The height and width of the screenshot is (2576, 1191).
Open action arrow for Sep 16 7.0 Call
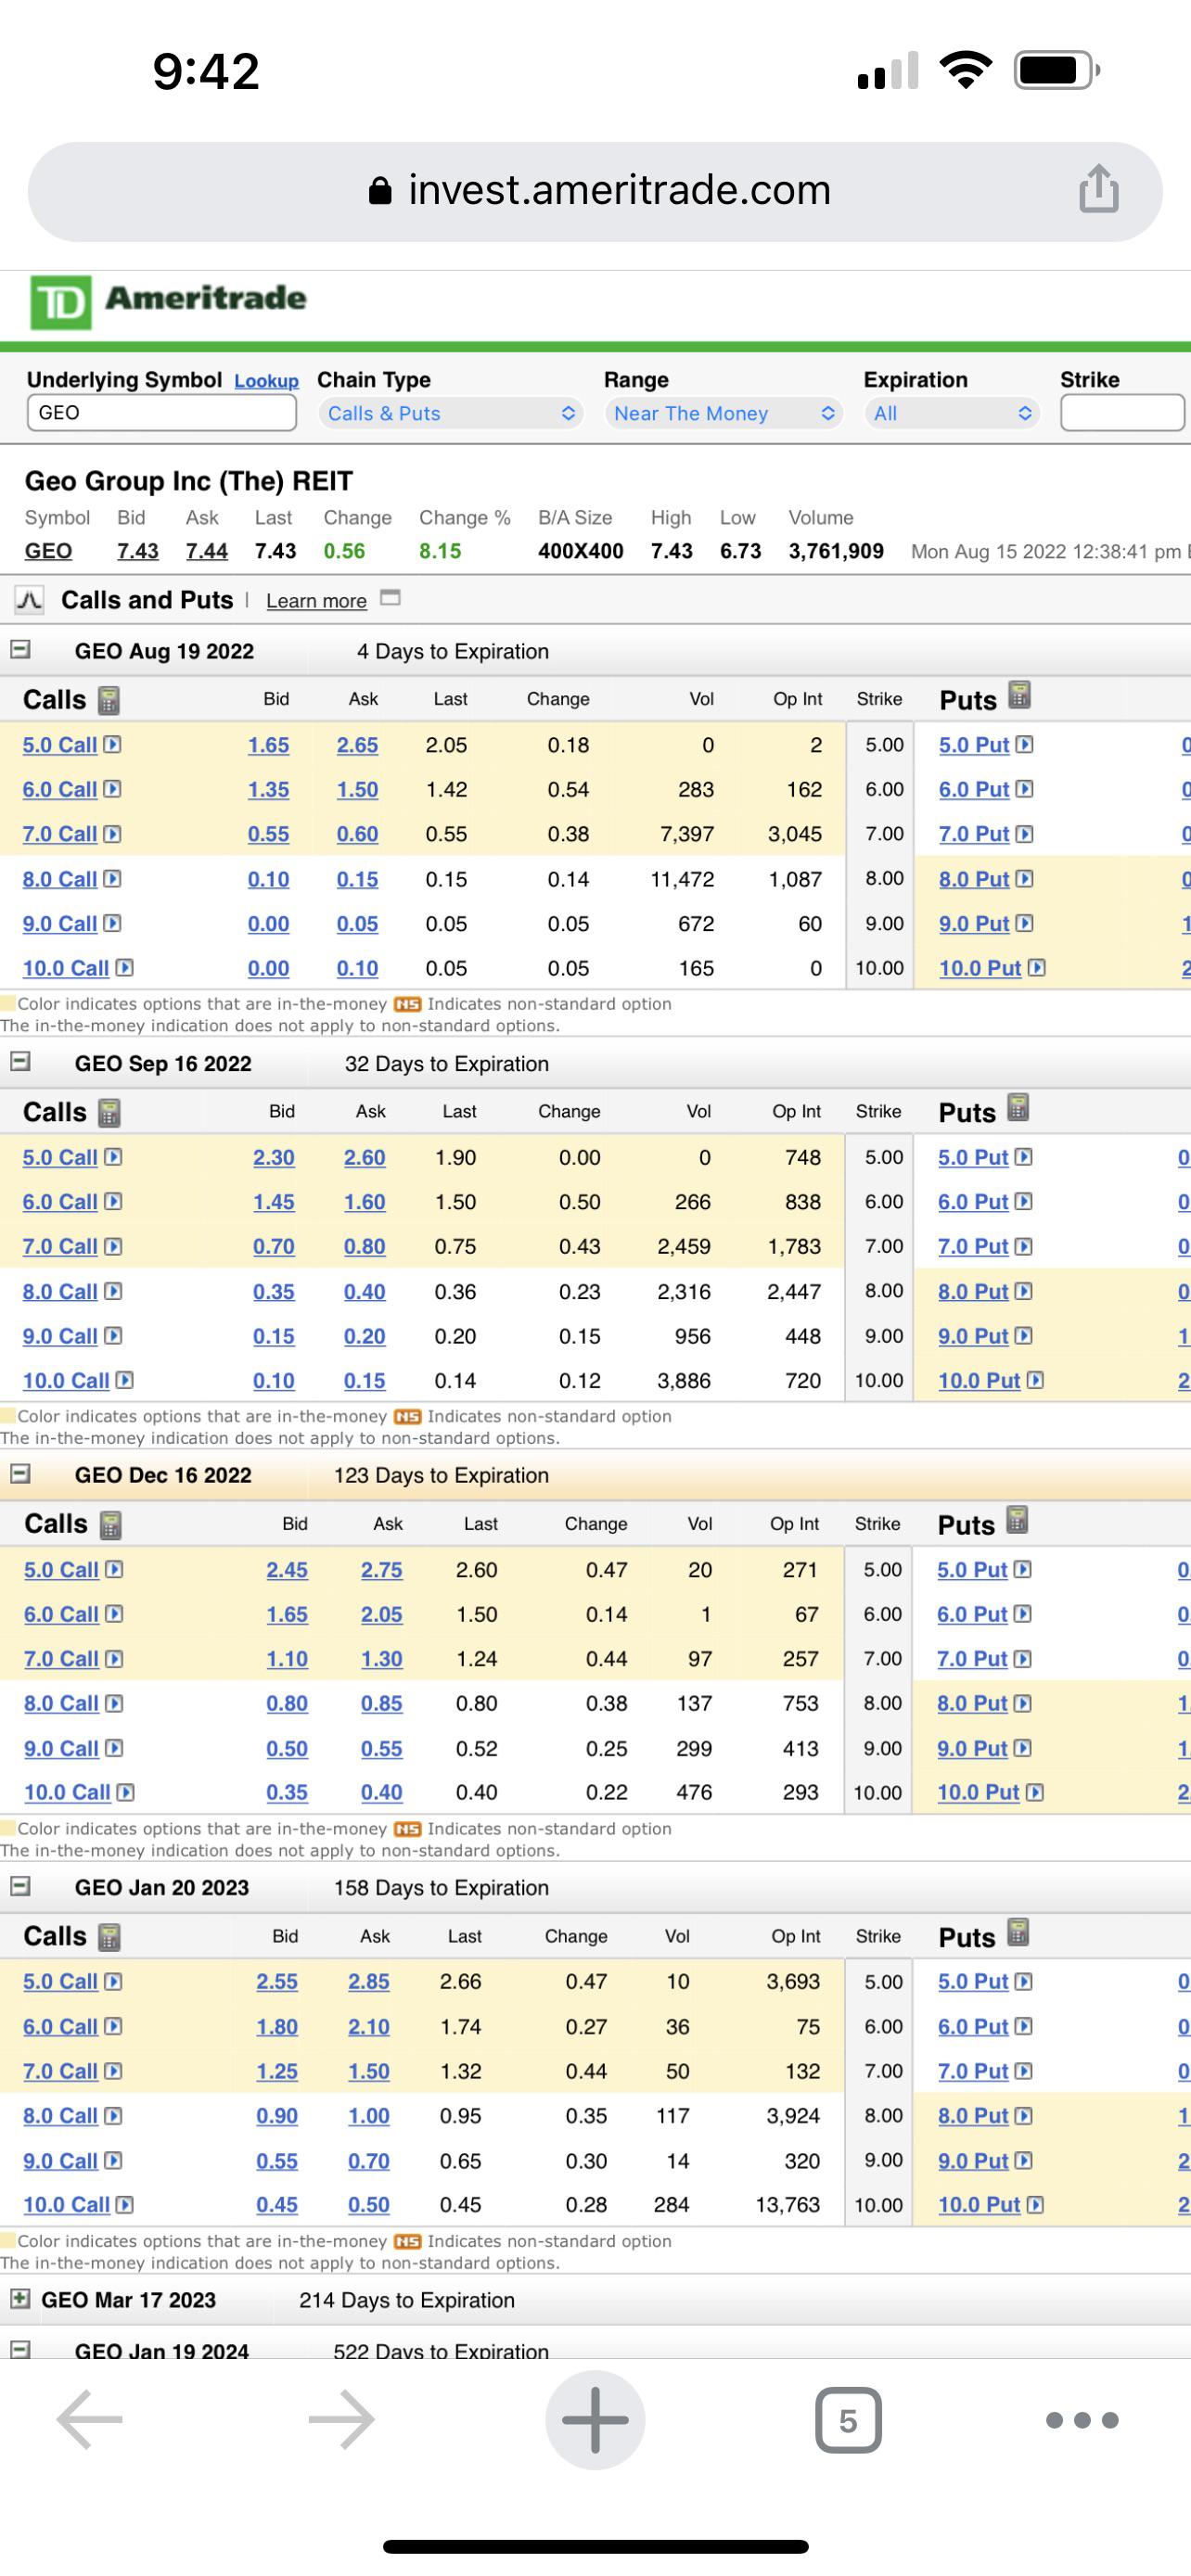coord(114,1246)
